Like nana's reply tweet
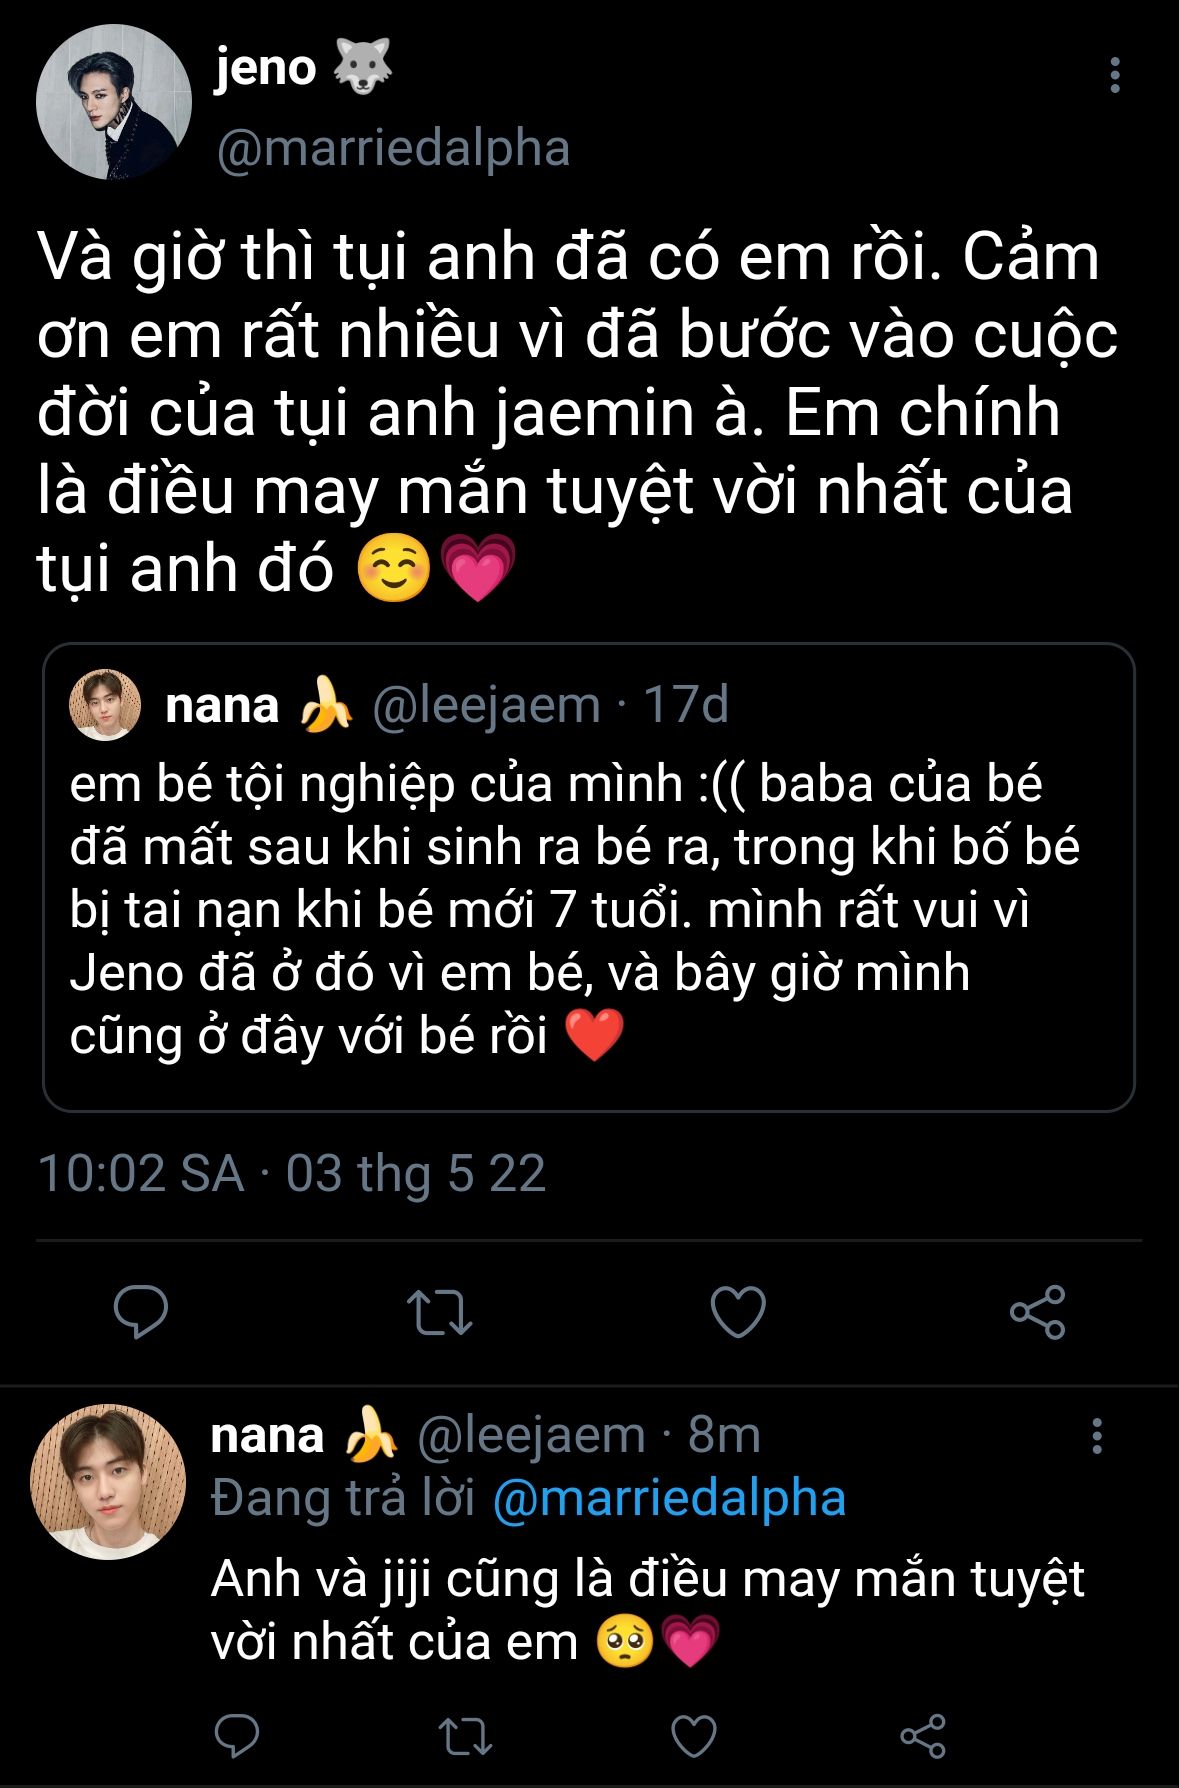The height and width of the screenshot is (1788, 1179). click(694, 1735)
